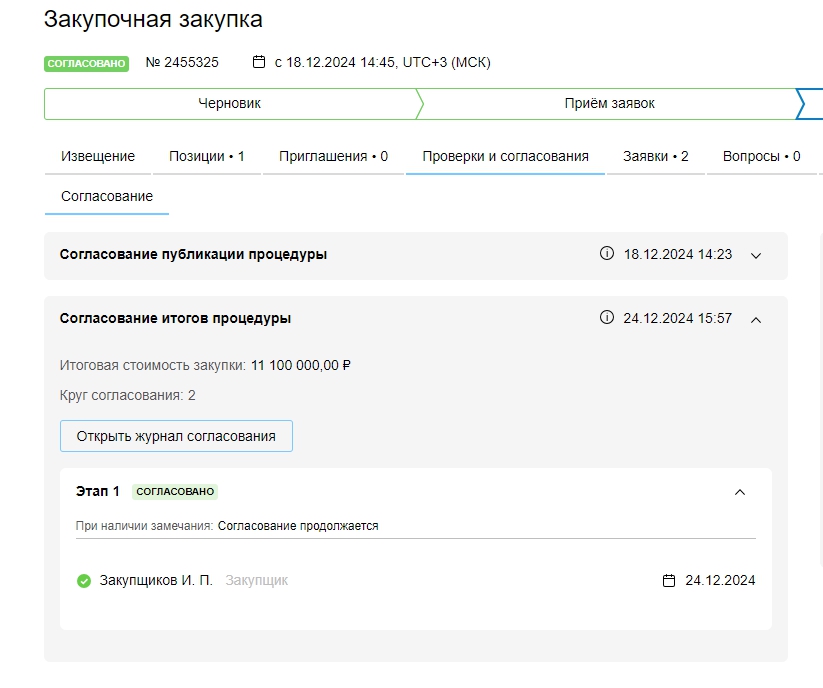Select the Заявки tab
823x688 pixels.
(x=655, y=157)
